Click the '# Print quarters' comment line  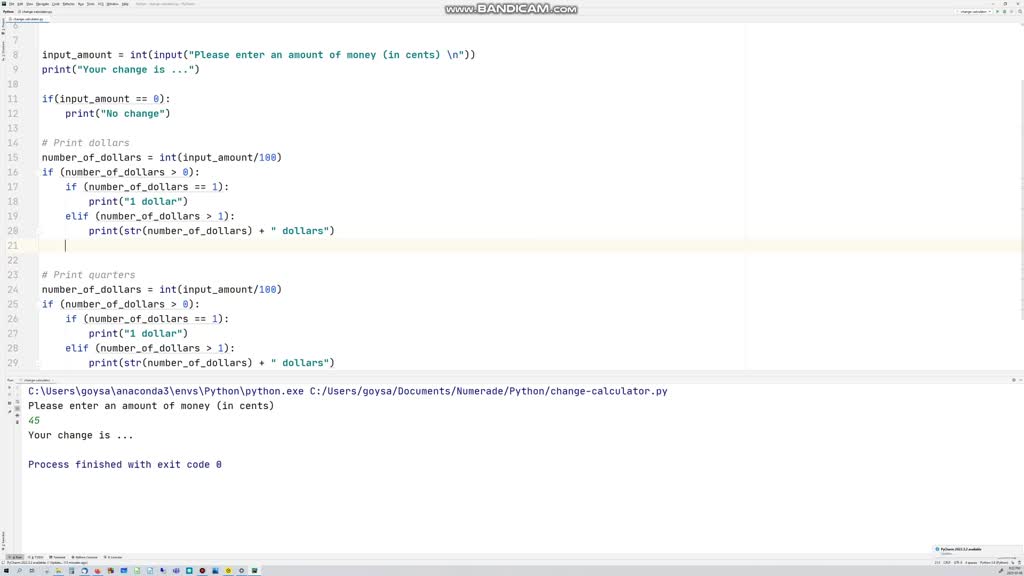pos(89,275)
